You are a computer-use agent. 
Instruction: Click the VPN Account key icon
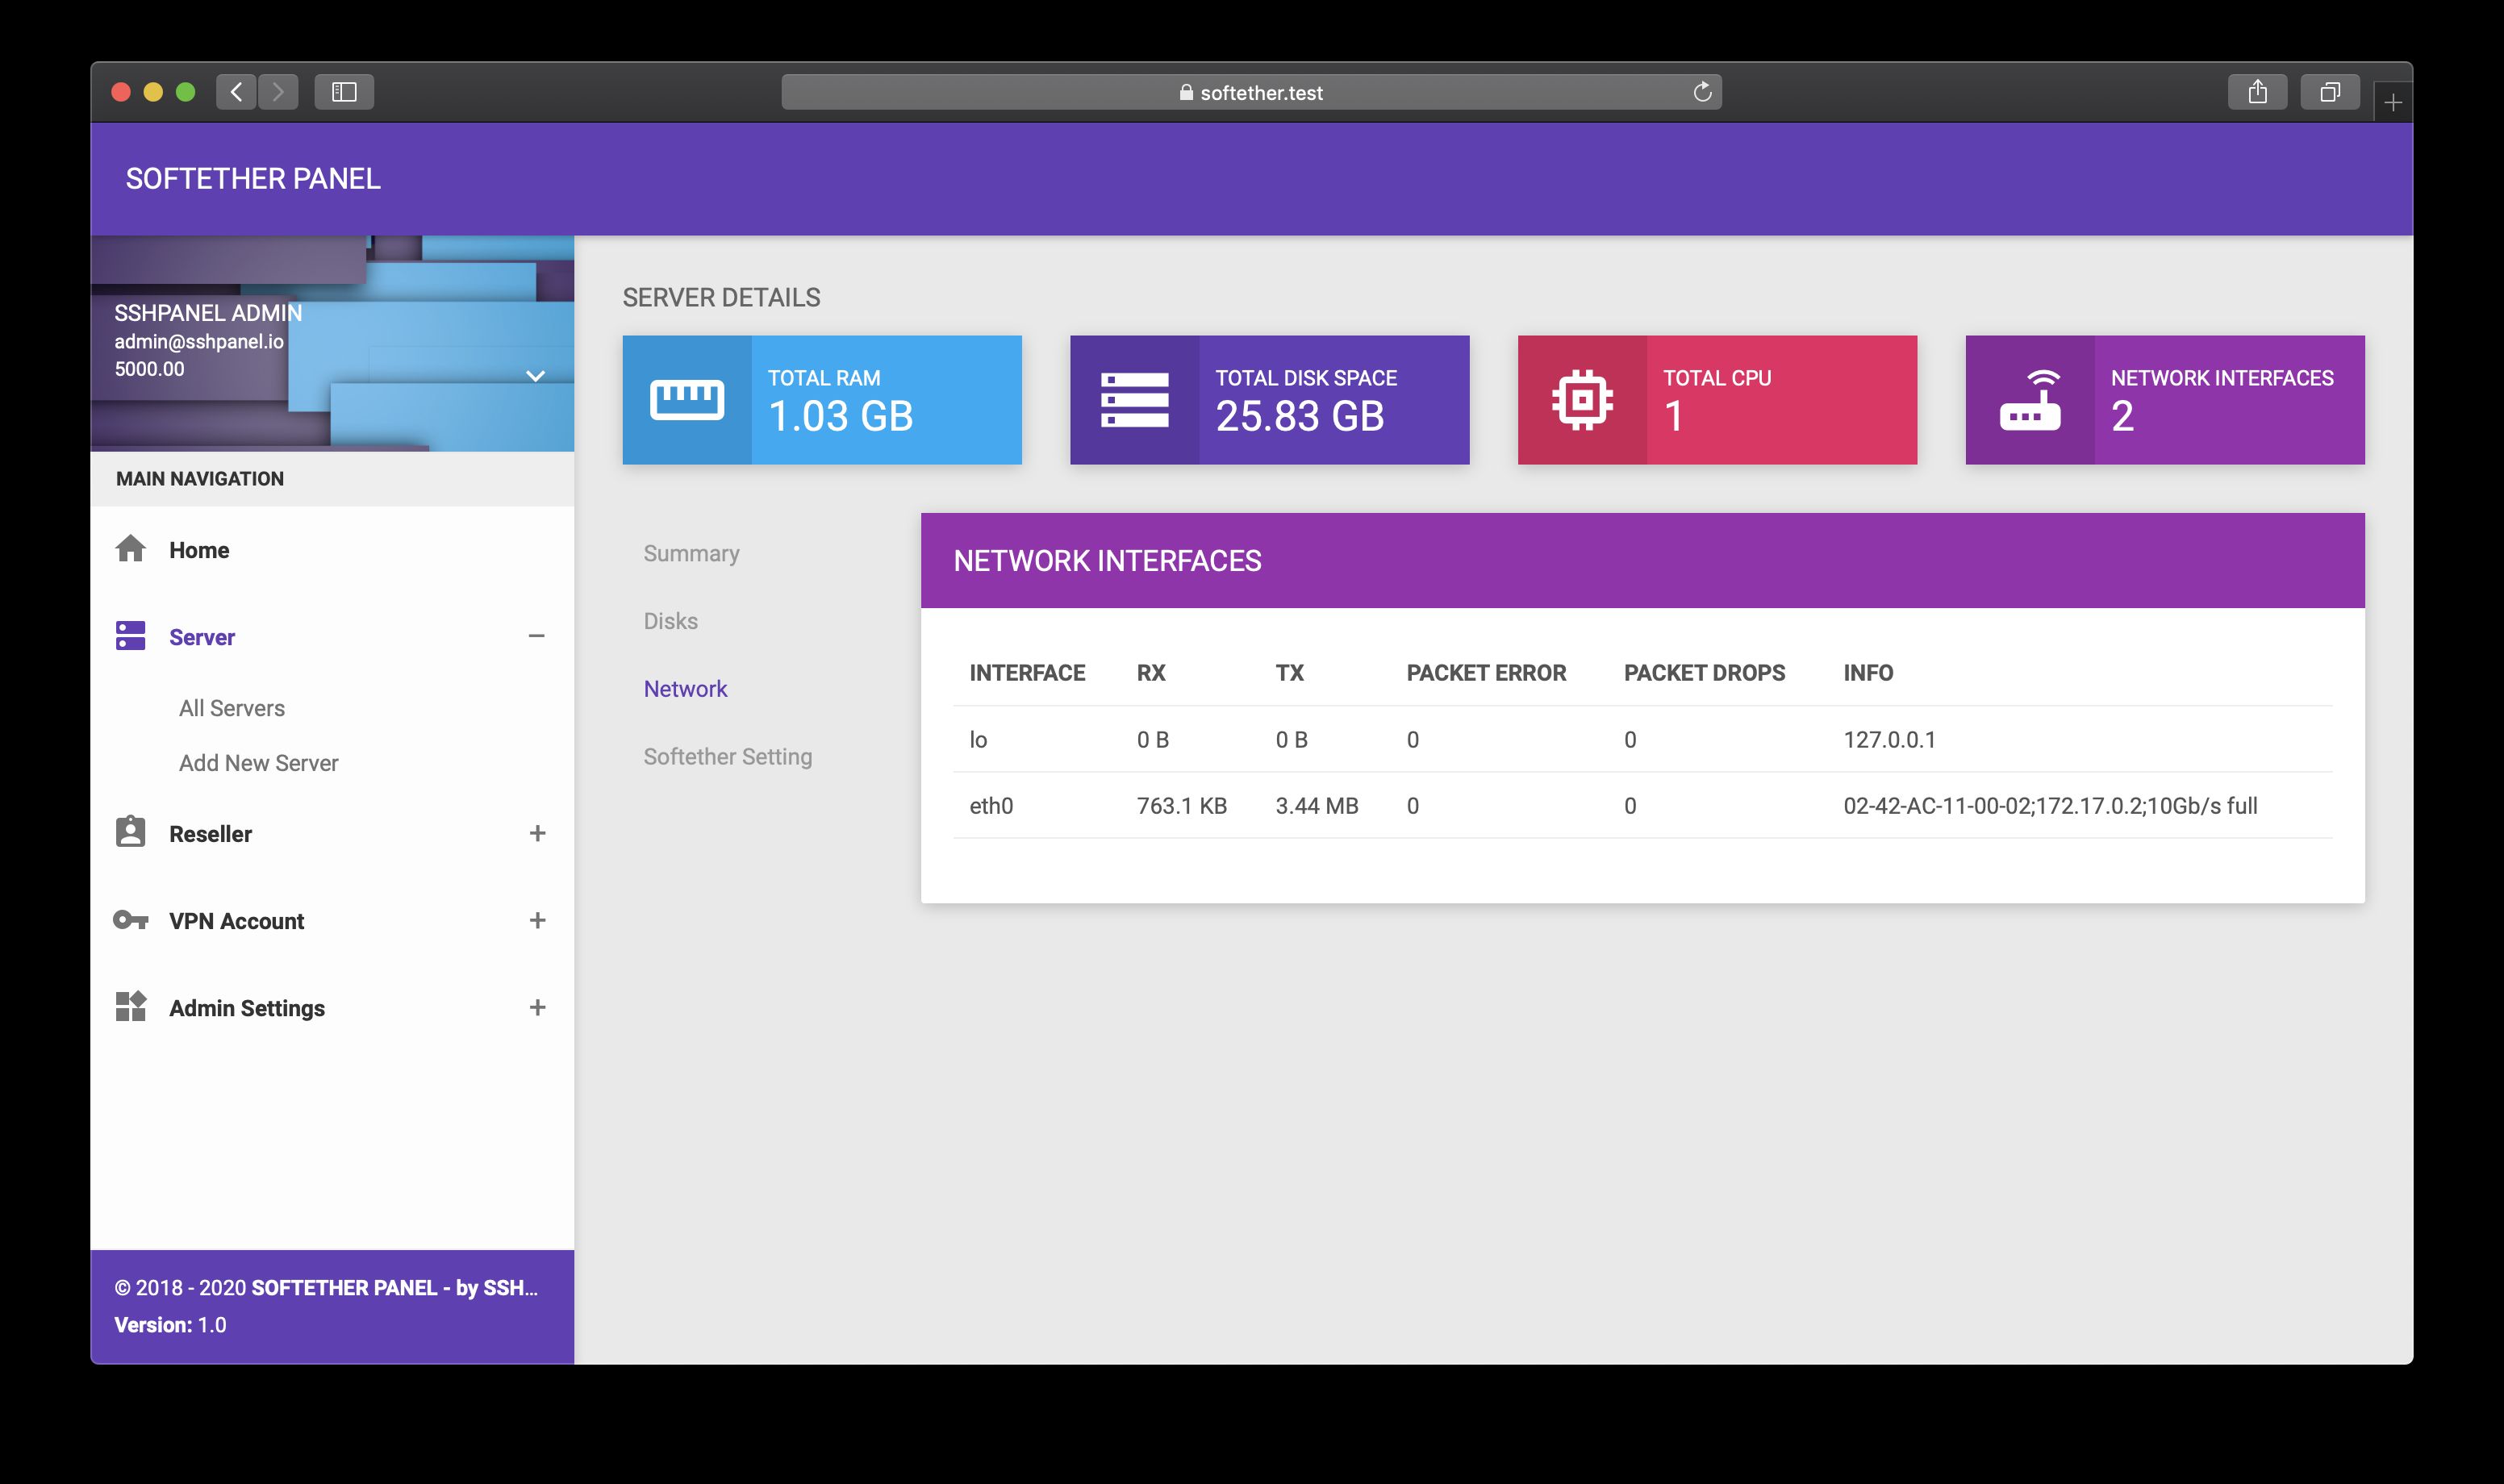click(x=130, y=920)
